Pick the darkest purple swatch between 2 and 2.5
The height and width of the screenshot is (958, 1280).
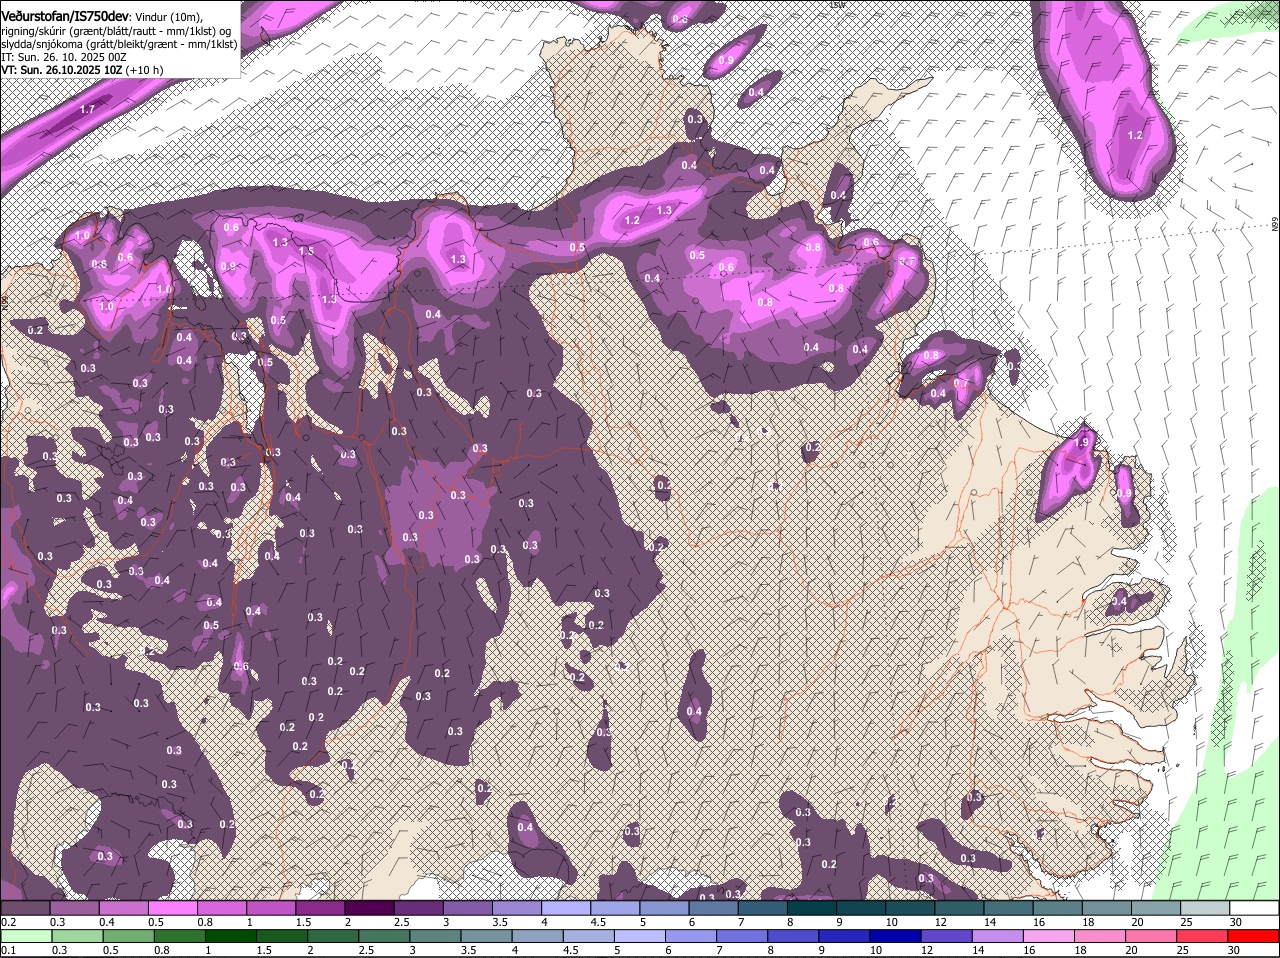[x=369, y=908]
